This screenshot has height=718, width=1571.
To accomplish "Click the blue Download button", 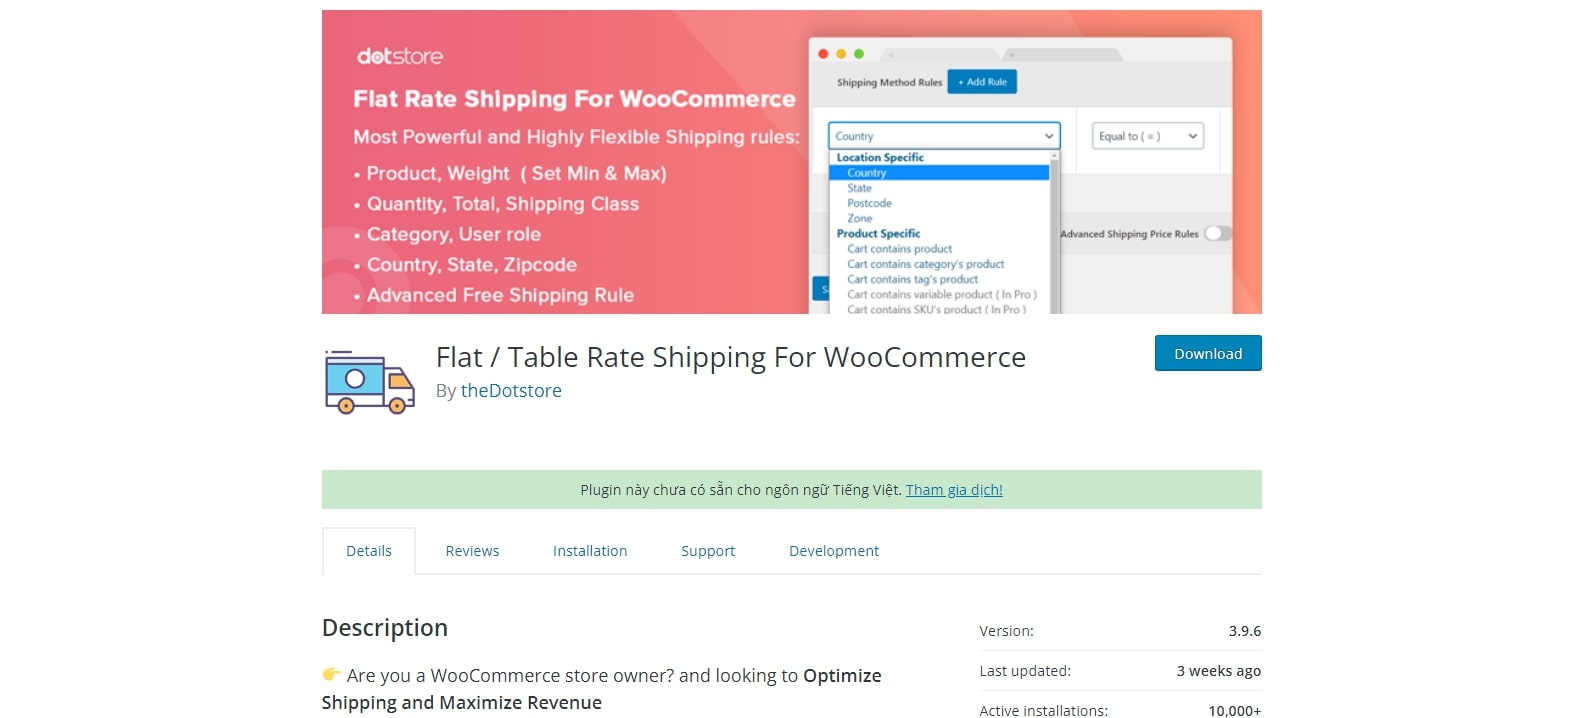I will pyautogui.click(x=1208, y=353).
